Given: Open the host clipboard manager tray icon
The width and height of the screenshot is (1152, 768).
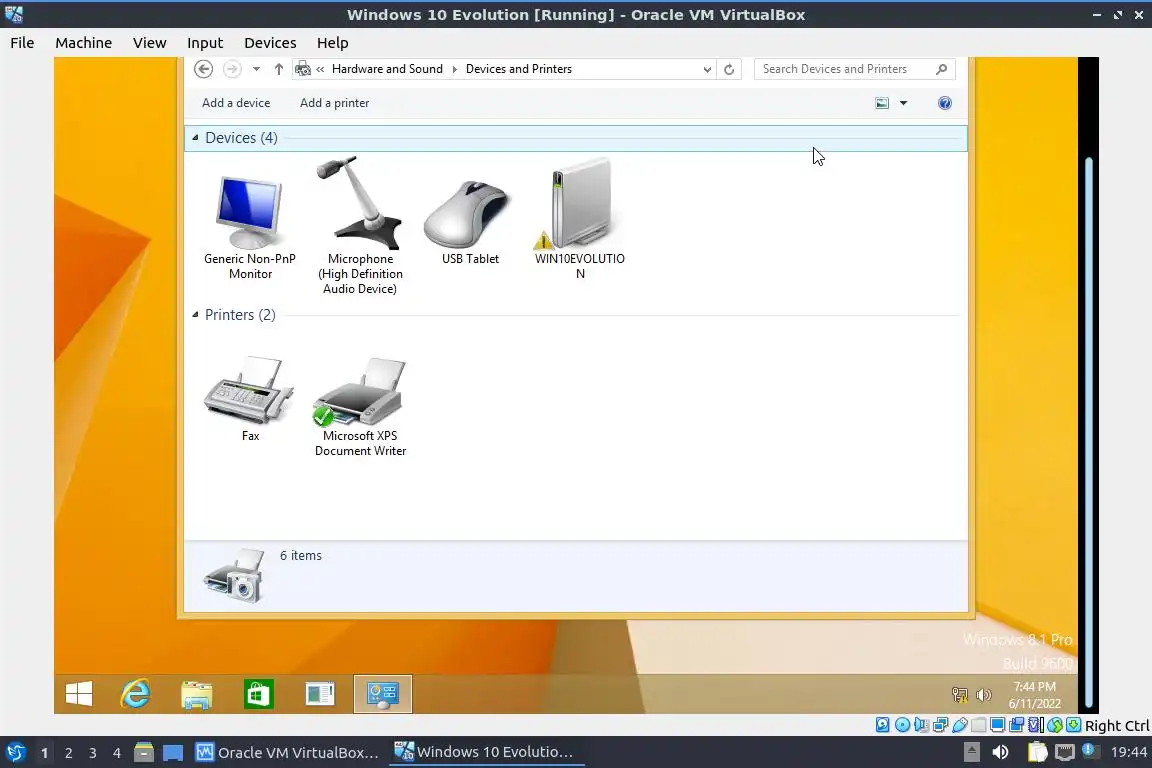Looking at the screenshot, I should [1037, 752].
